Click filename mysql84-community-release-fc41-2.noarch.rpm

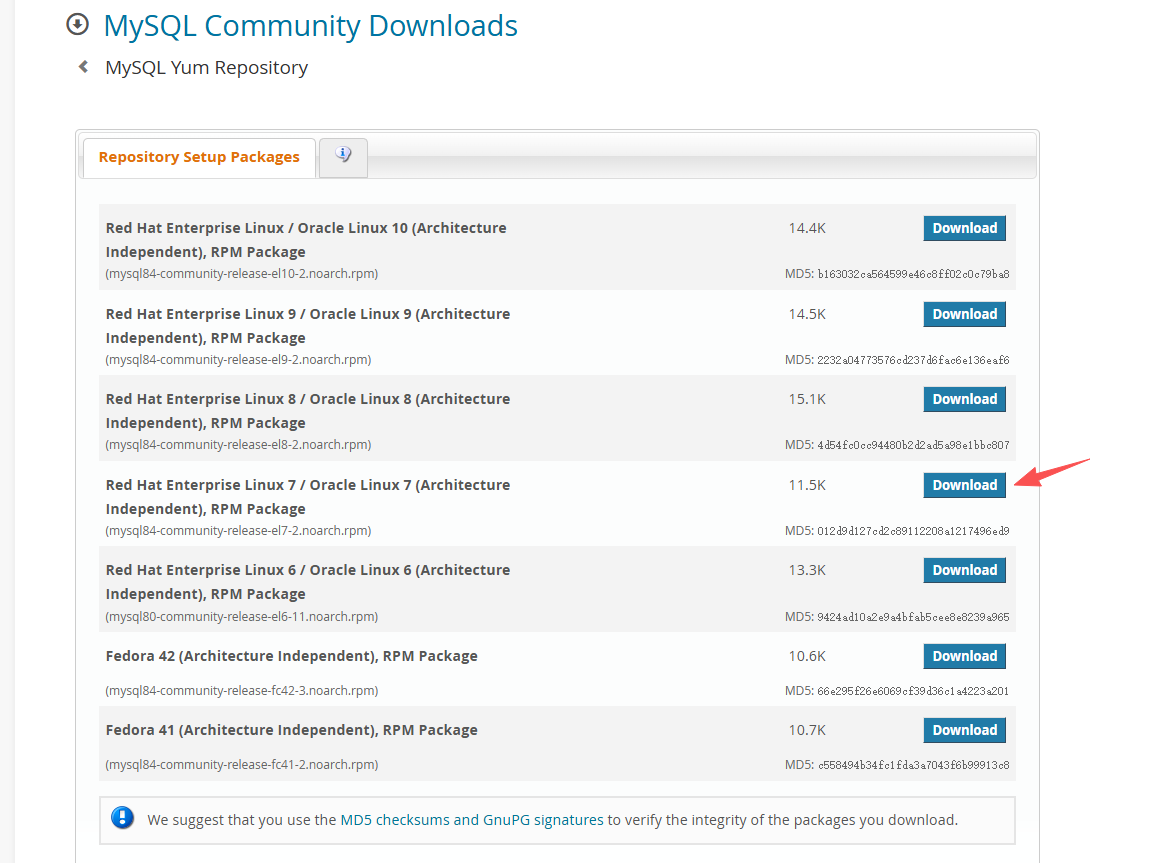[x=242, y=765]
